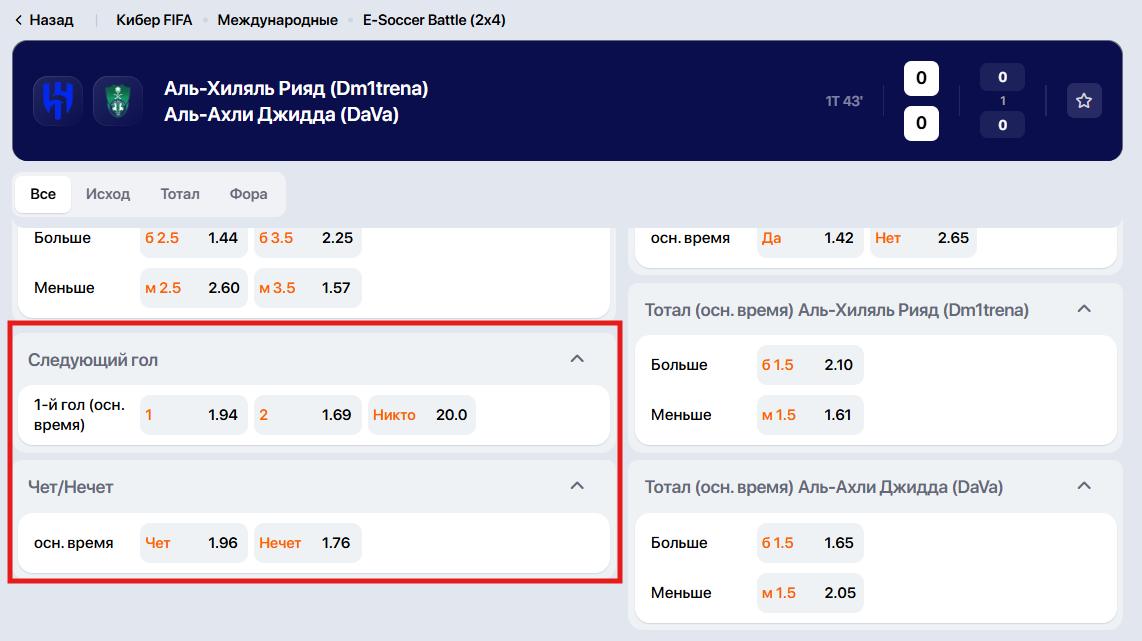
Task: Collapse the Следующий гол section
Action: click(x=577, y=359)
